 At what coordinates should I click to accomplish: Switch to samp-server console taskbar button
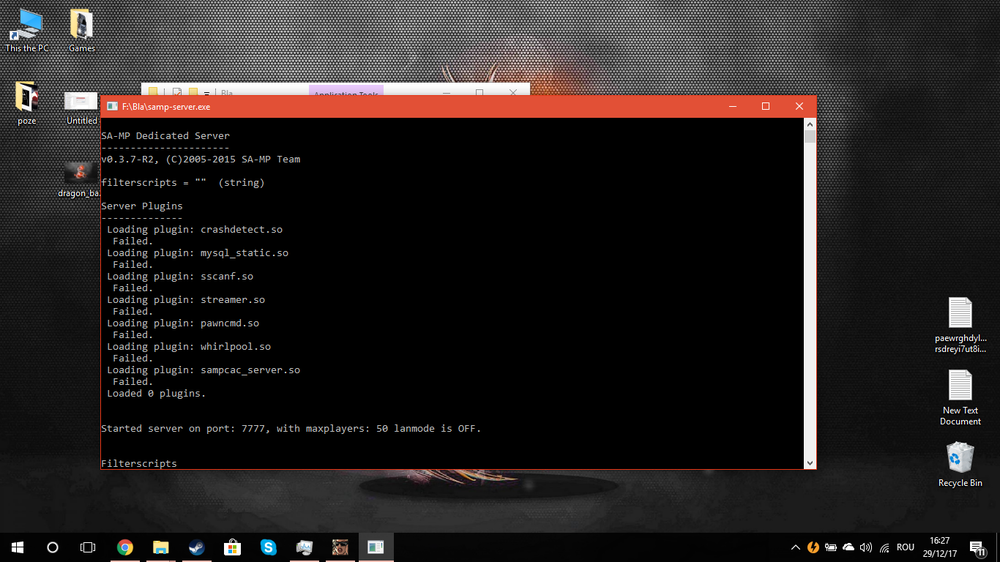coord(376,547)
